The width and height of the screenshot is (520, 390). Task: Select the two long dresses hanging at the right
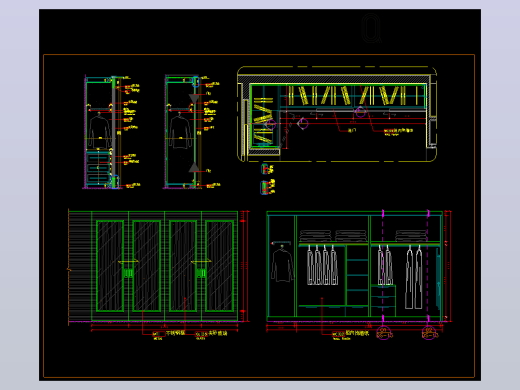[x=414, y=277]
